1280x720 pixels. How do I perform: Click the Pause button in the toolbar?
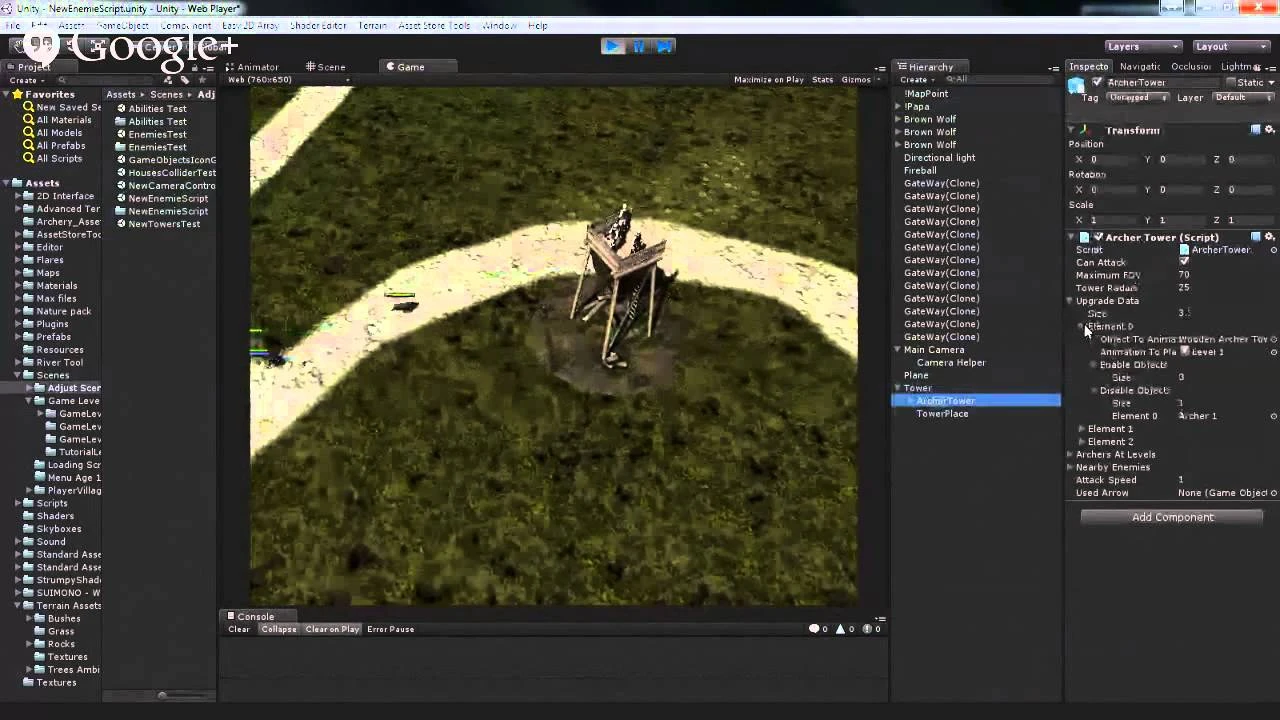click(639, 46)
